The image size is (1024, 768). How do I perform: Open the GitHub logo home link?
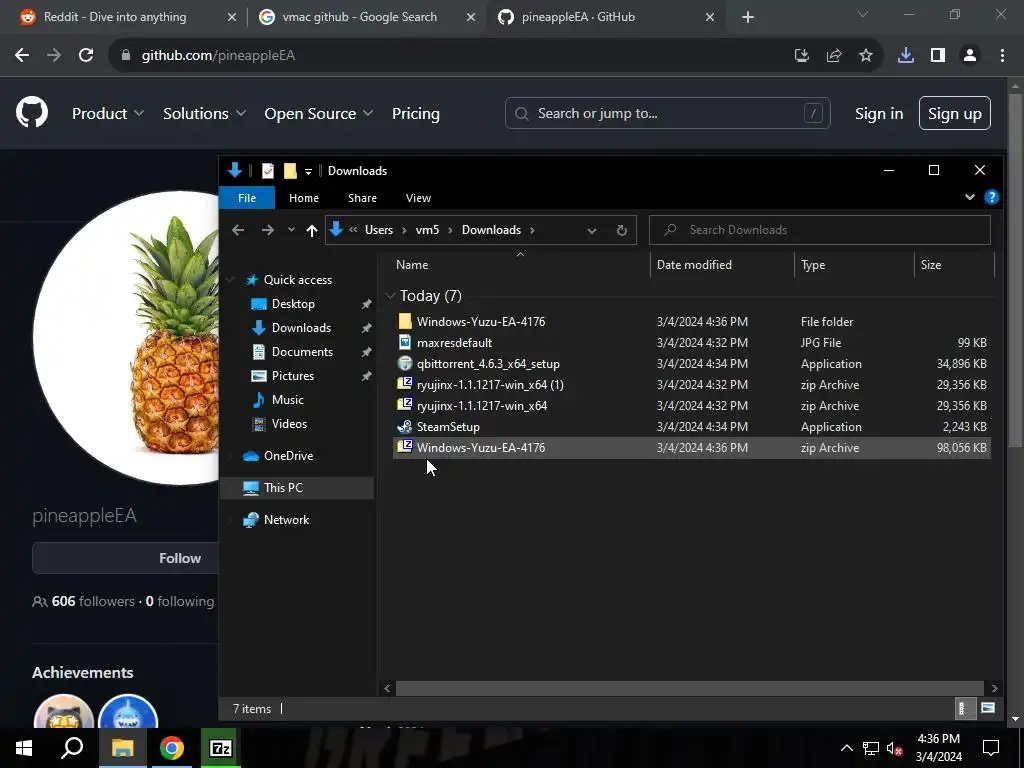32,112
